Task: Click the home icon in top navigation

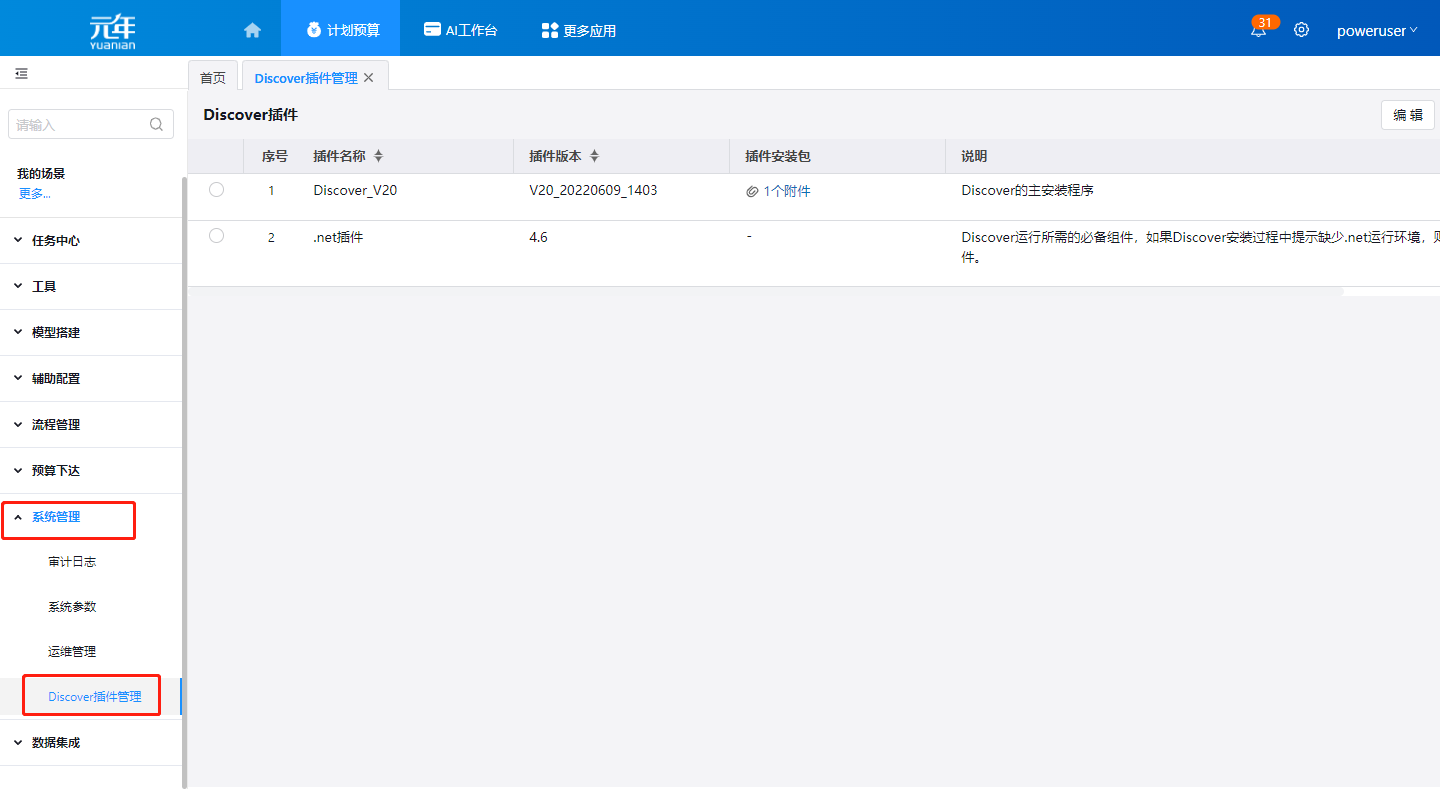Action: [252, 30]
